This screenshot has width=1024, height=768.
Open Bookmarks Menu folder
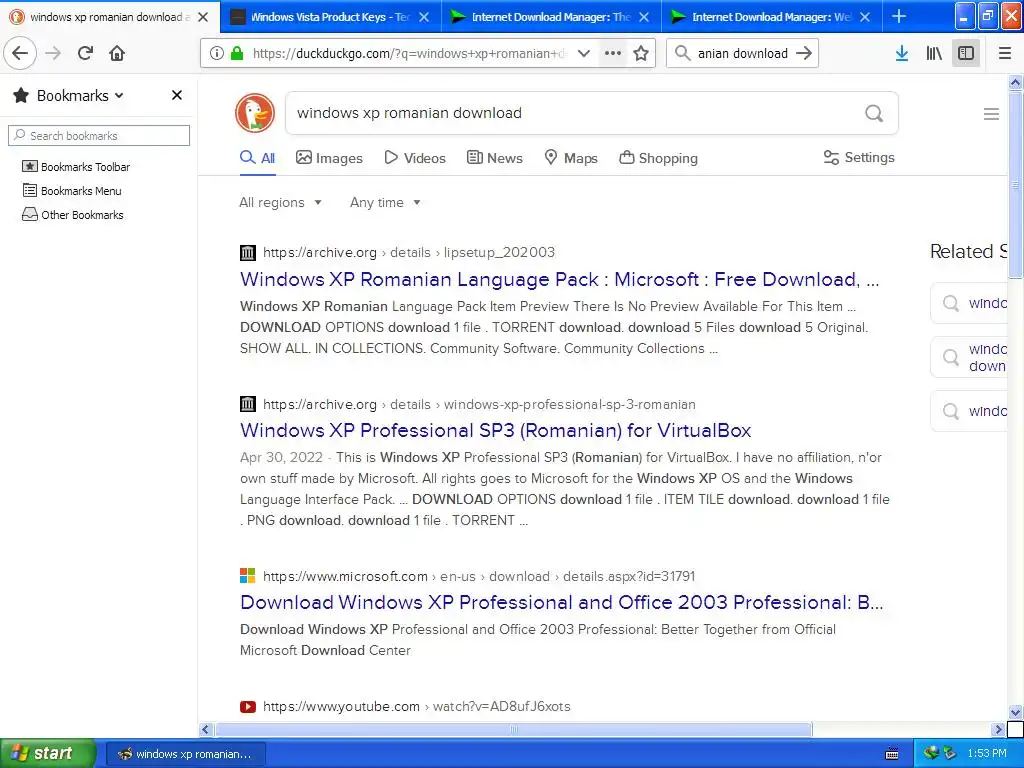72,191
